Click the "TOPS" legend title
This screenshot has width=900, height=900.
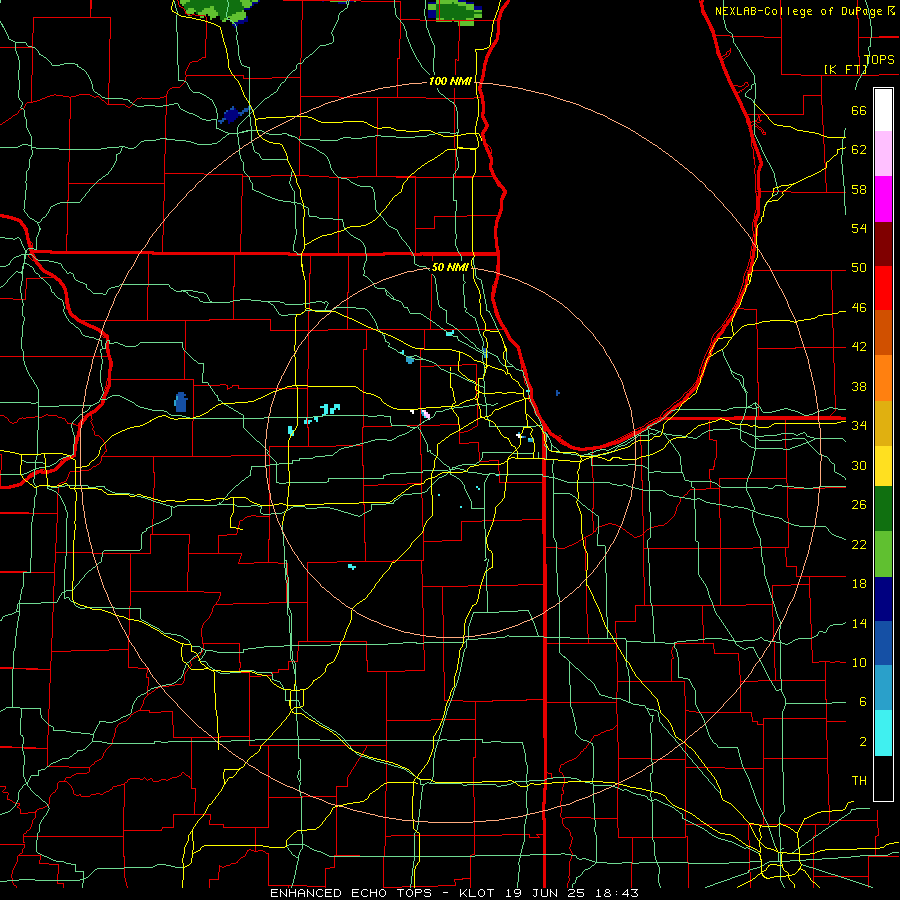[x=879, y=60]
